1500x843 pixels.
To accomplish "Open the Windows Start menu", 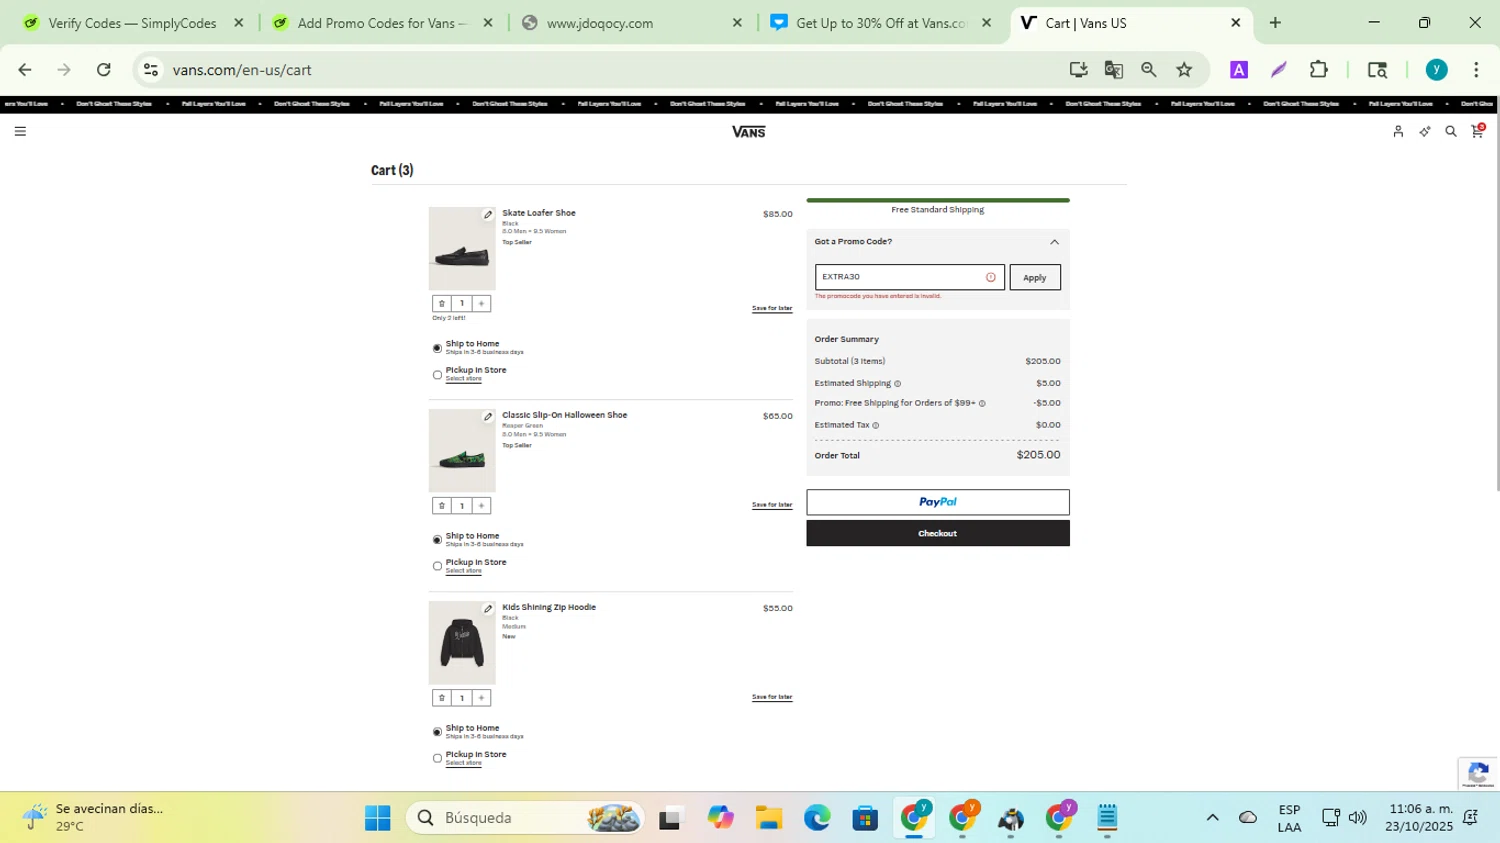I will click(x=378, y=818).
